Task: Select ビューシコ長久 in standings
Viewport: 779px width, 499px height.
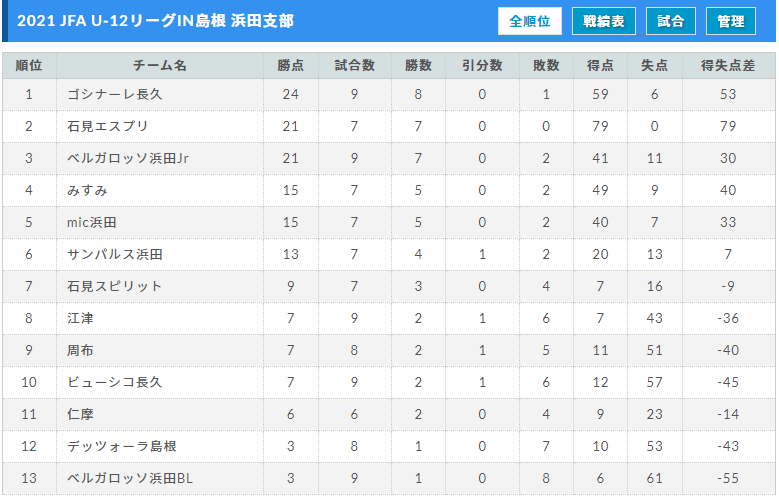Action: [x=115, y=382]
